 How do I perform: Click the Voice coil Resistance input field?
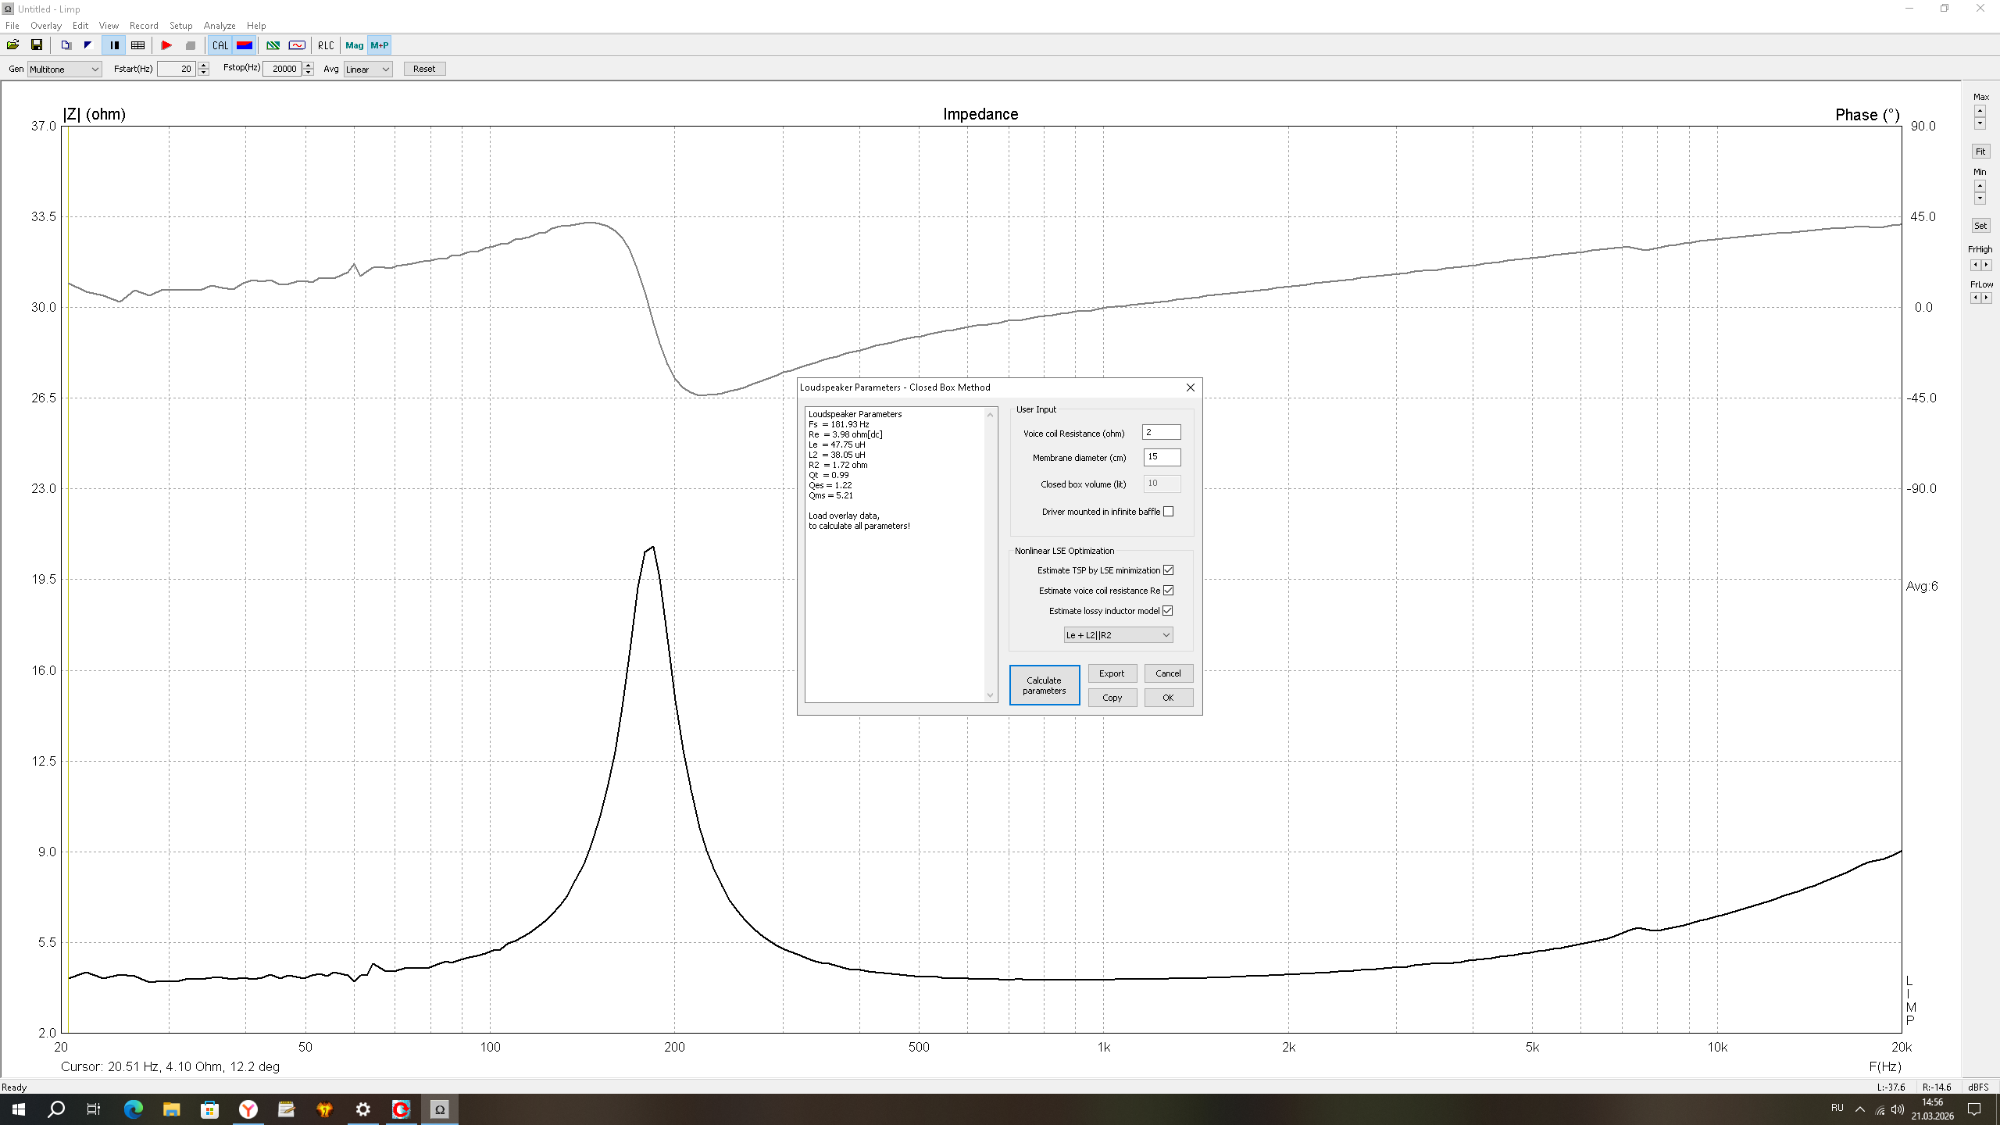[x=1161, y=432]
